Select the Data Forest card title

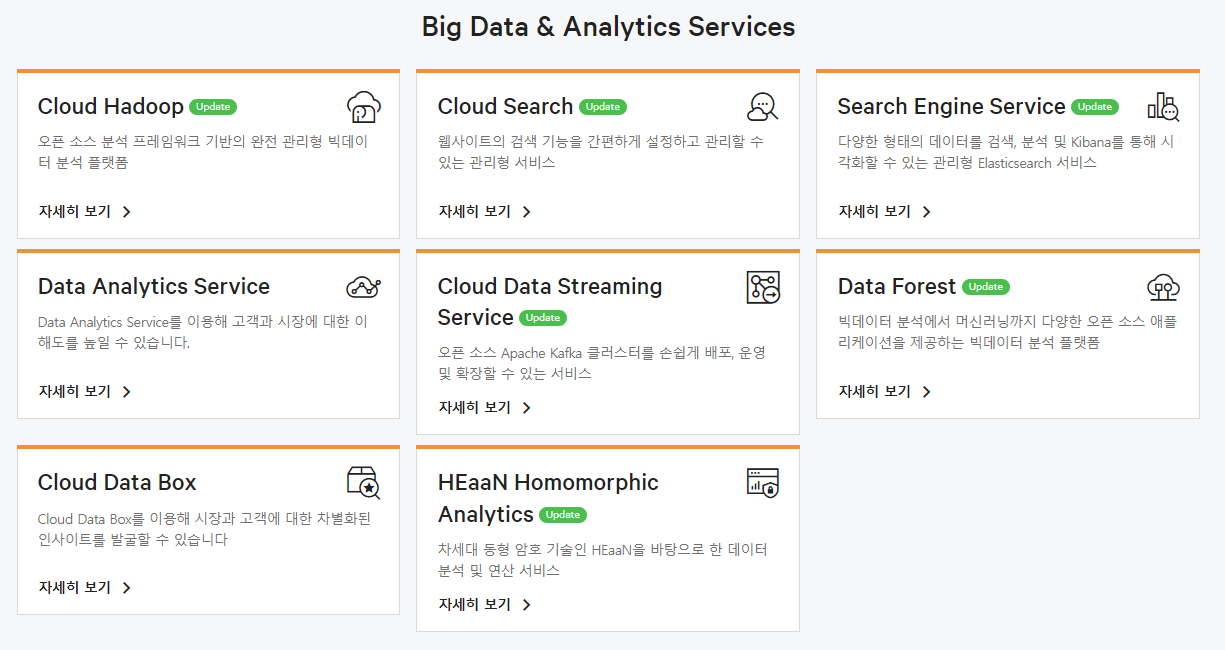(897, 287)
